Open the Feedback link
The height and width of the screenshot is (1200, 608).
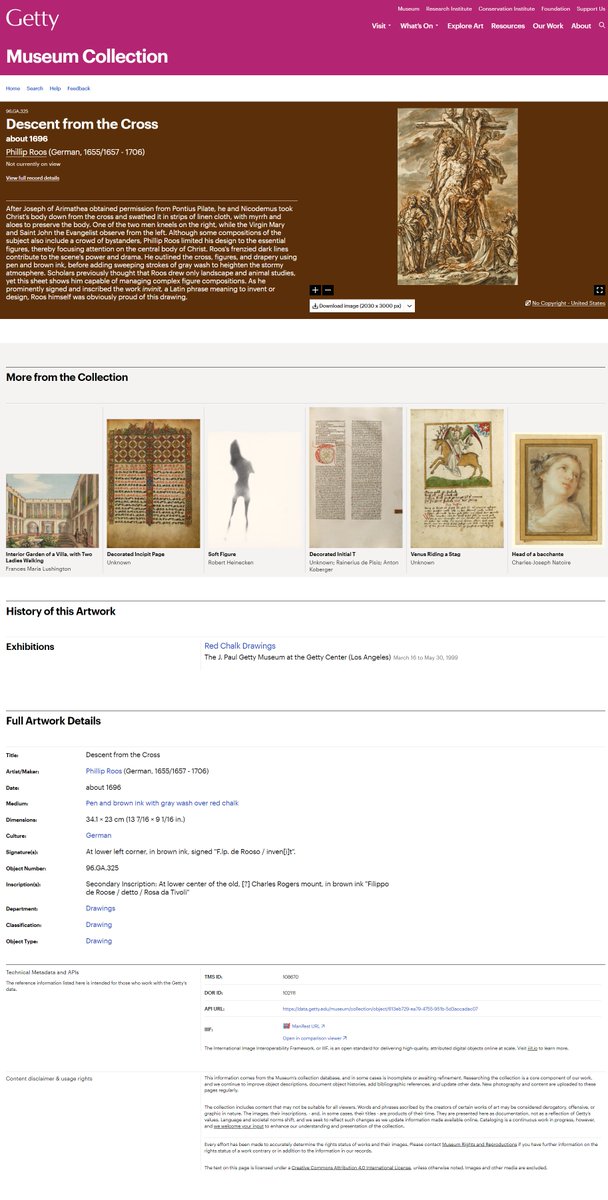point(79,88)
